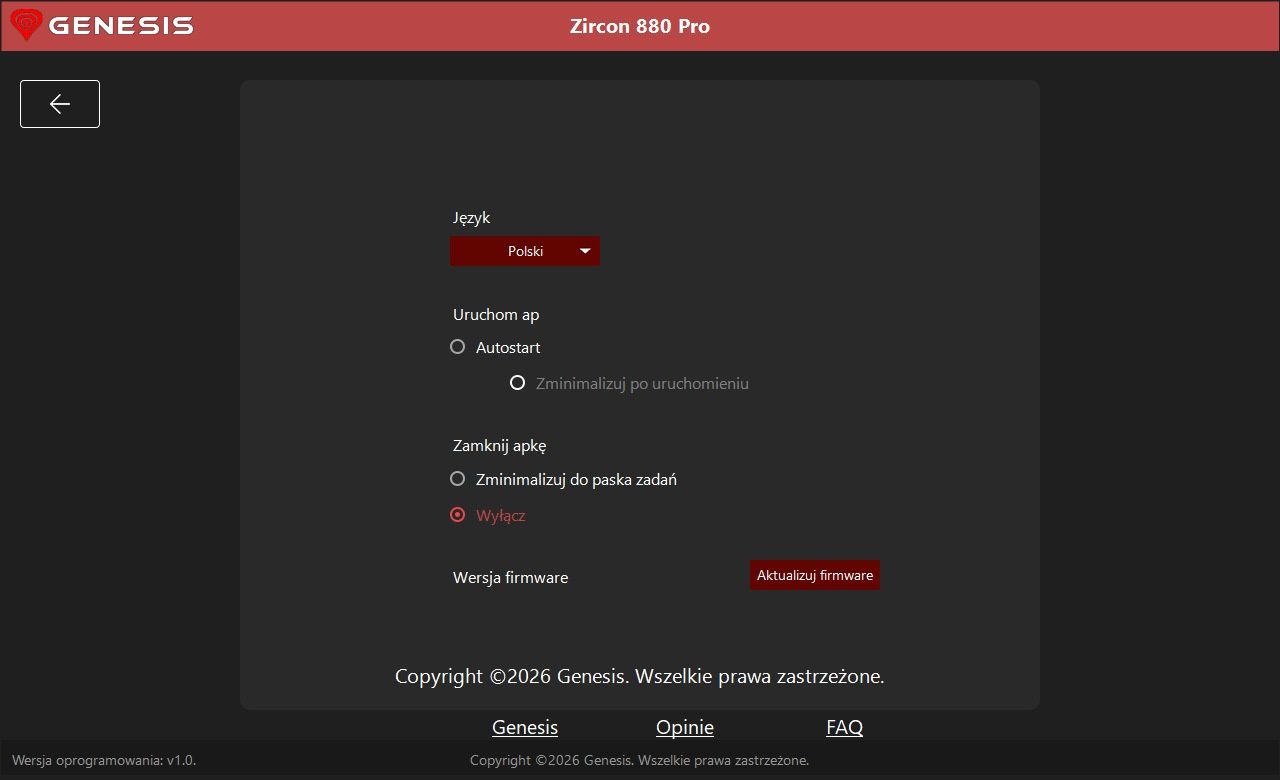
Task: Click the back arrow button
Action: tap(60, 104)
